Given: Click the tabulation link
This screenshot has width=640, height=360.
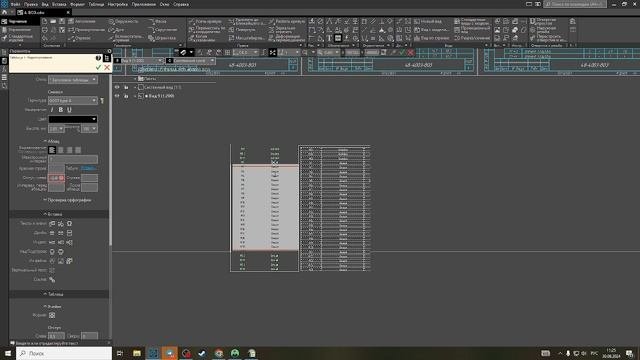Looking at the screenshot, I should coord(88,168).
